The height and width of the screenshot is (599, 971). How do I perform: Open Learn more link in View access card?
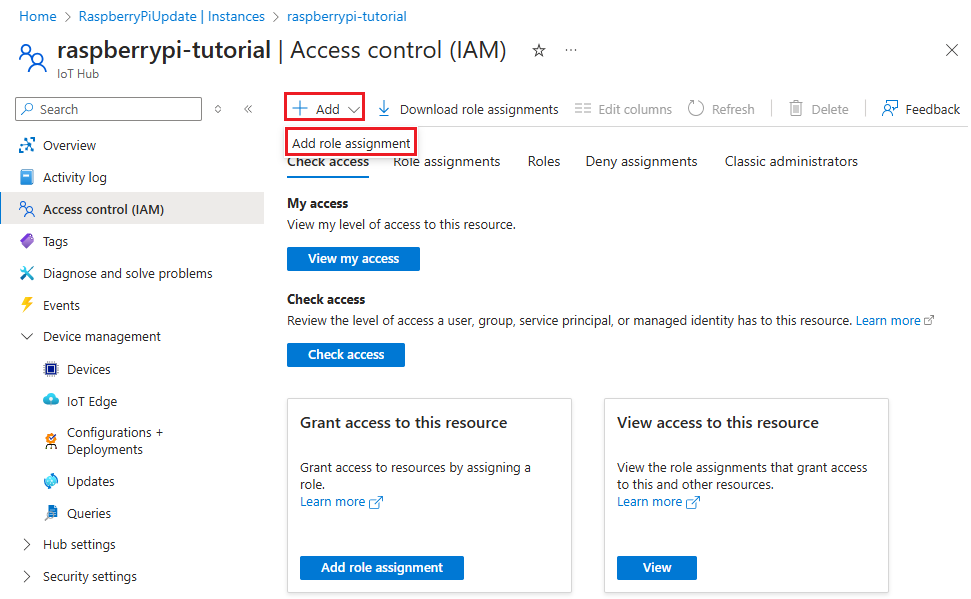pos(658,502)
